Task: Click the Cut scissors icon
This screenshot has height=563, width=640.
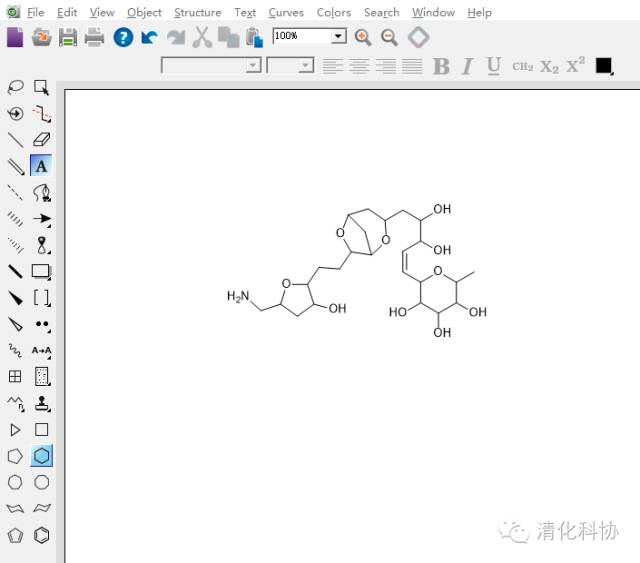Action: [x=202, y=38]
